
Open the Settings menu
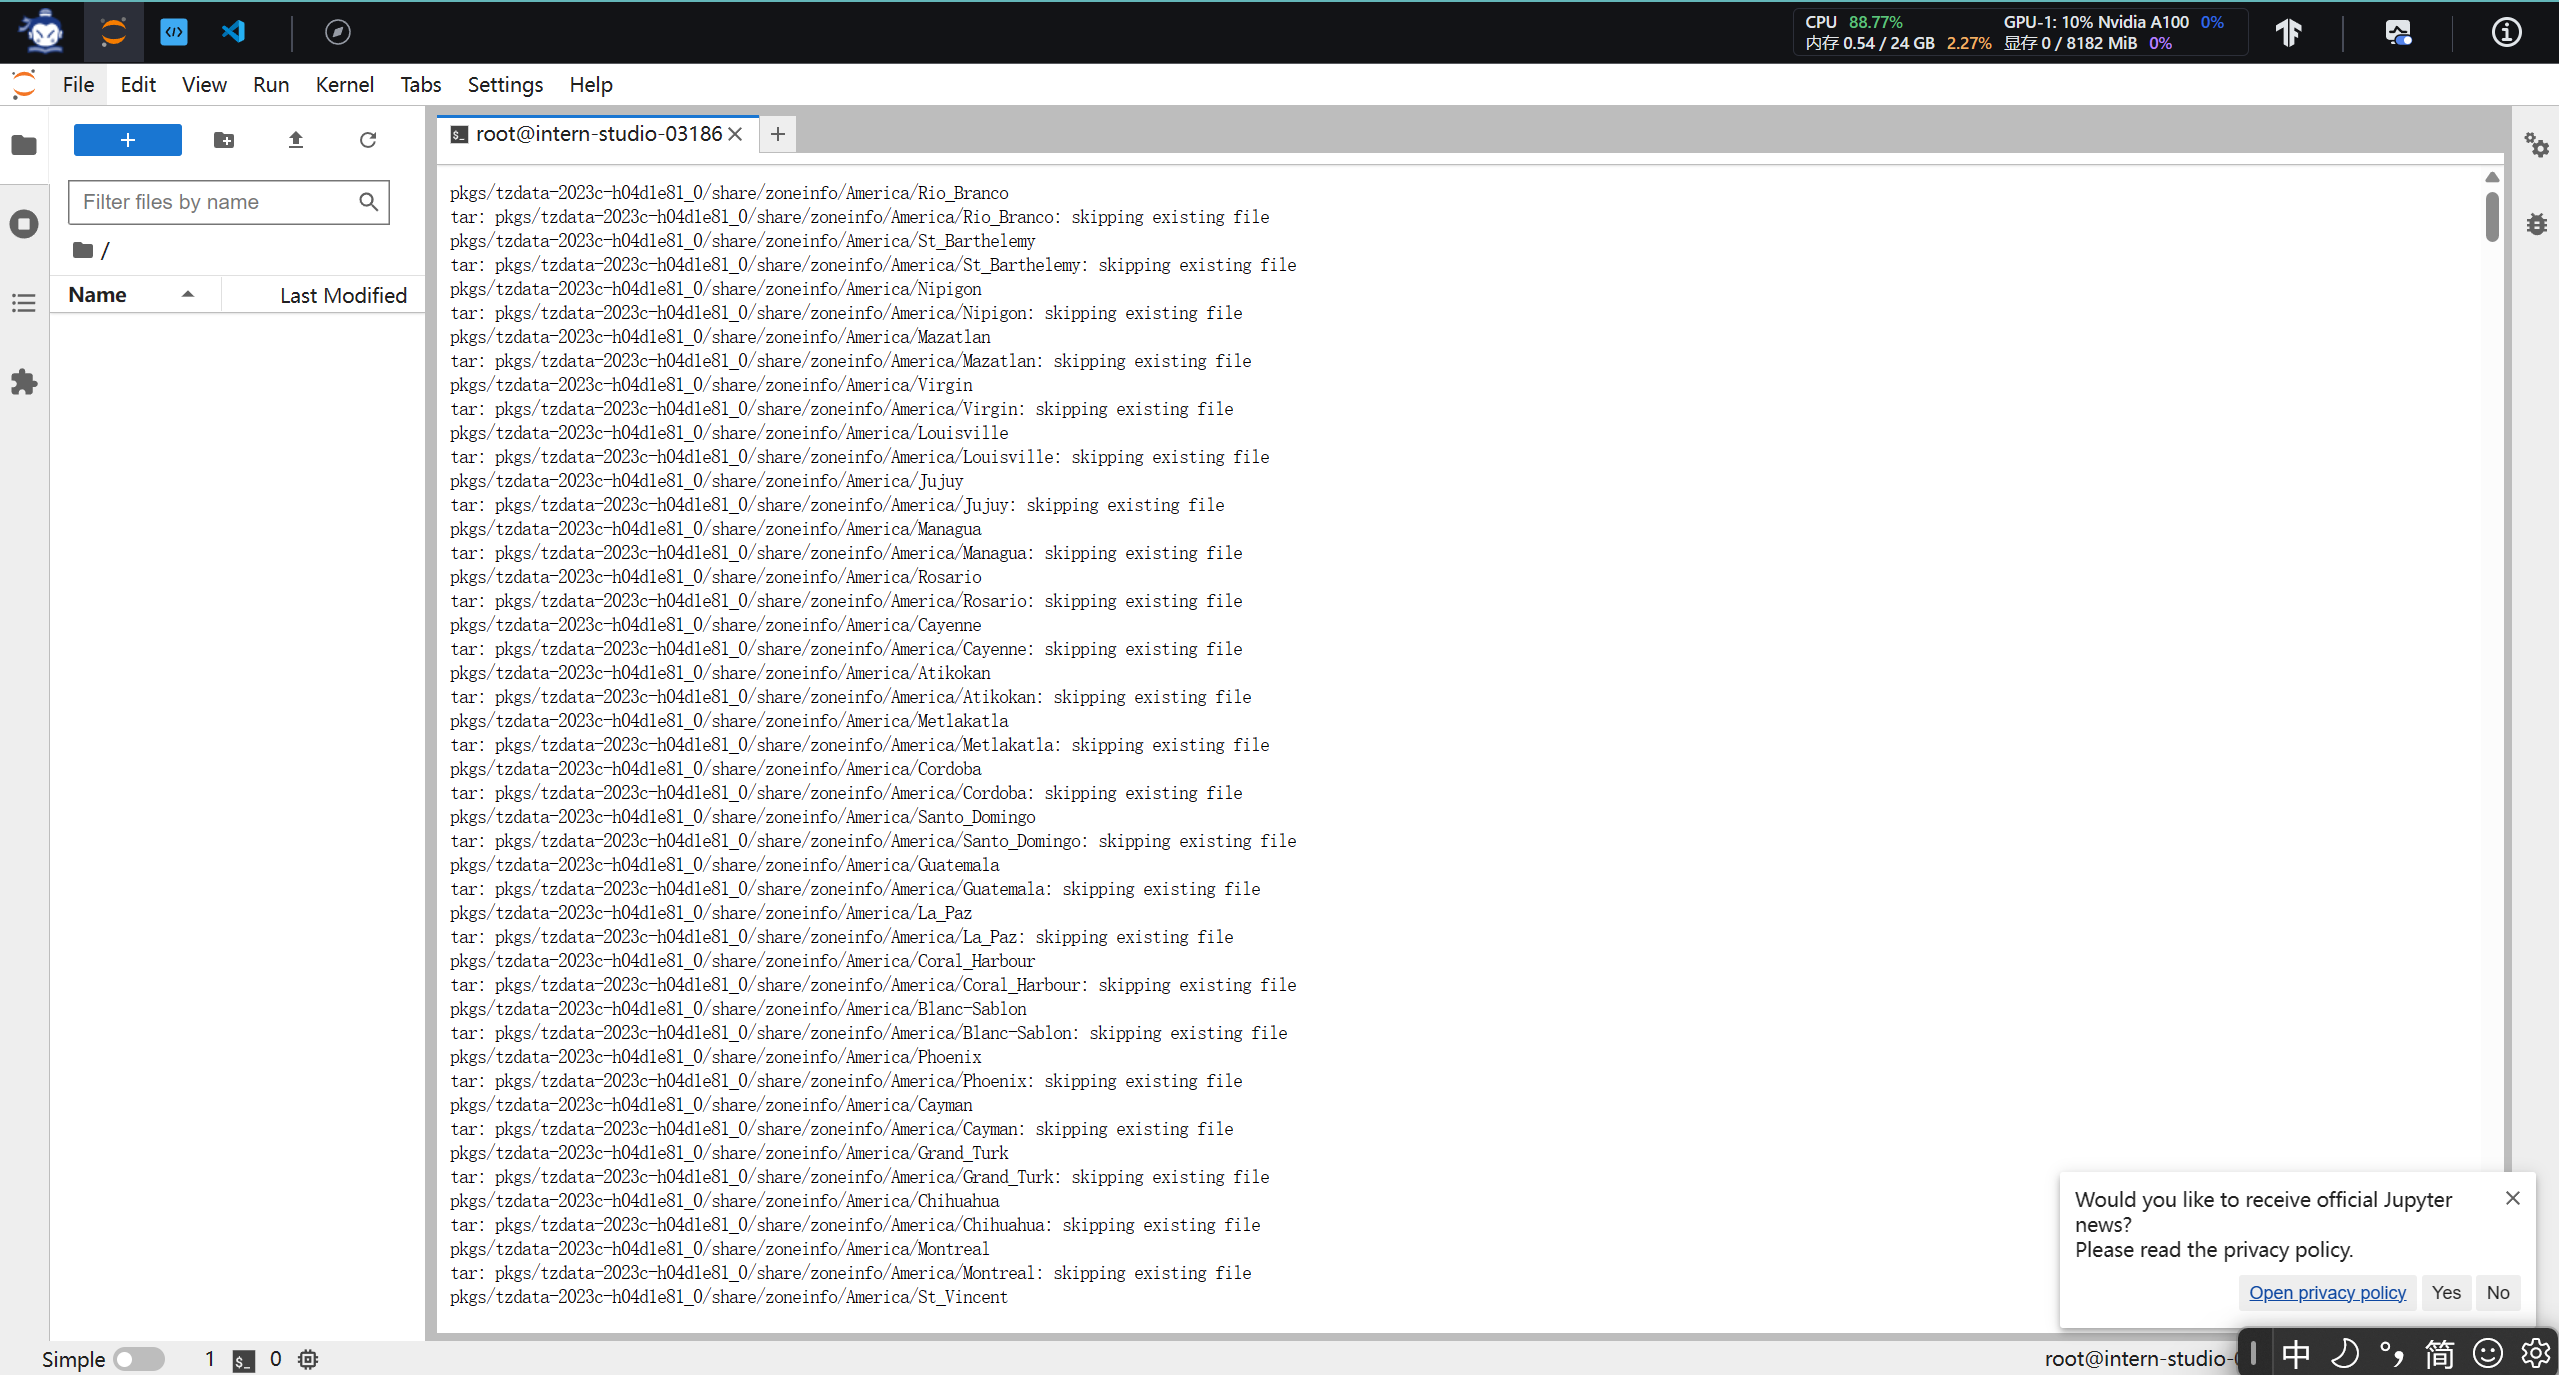505,85
